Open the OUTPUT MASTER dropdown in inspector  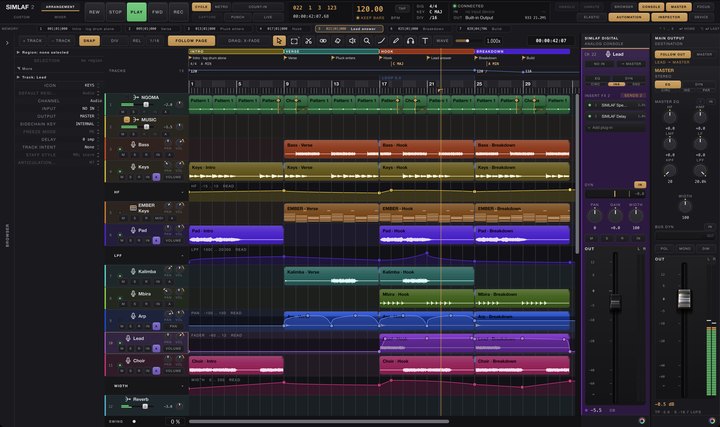(87, 116)
